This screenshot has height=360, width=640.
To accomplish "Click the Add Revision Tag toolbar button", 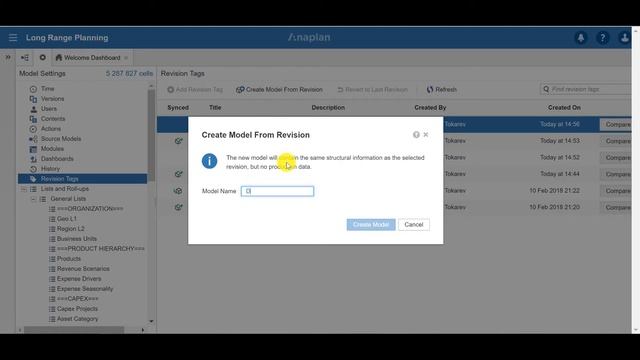I will pos(195,89).
